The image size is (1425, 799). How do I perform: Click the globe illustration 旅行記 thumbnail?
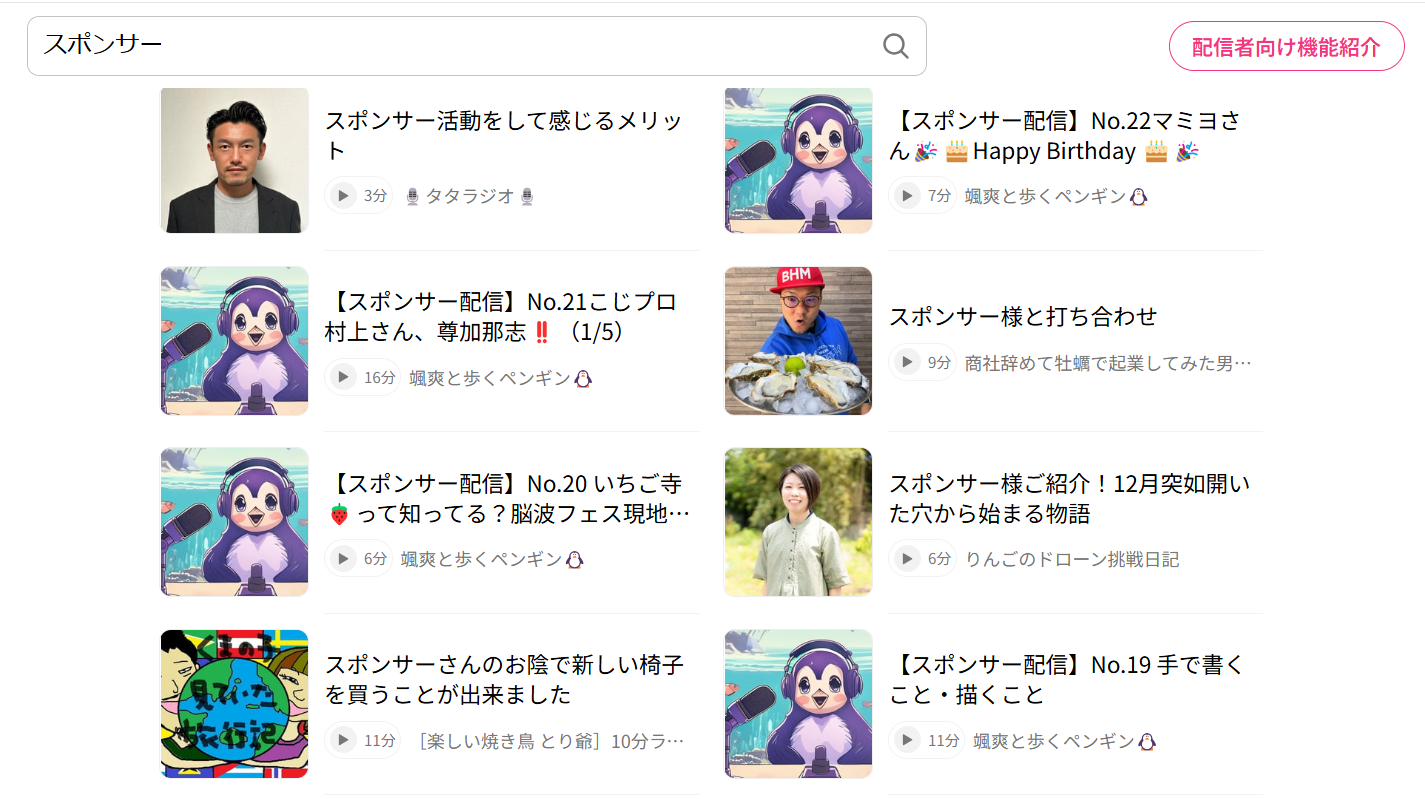pos(234,704)
